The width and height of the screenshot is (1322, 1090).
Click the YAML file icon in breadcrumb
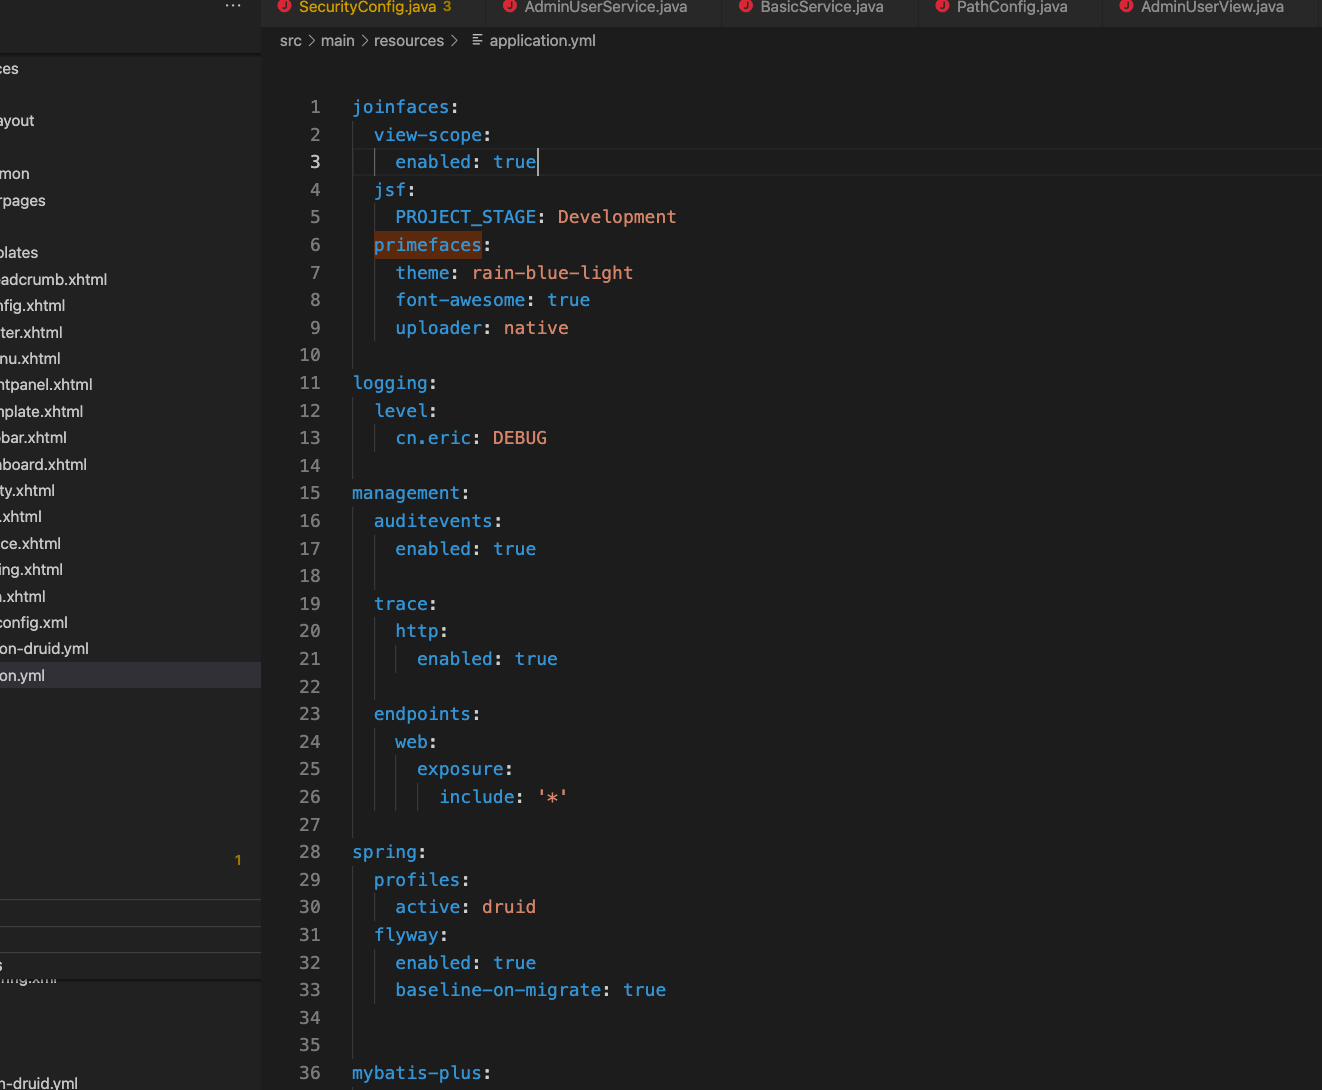pos(477,40)
